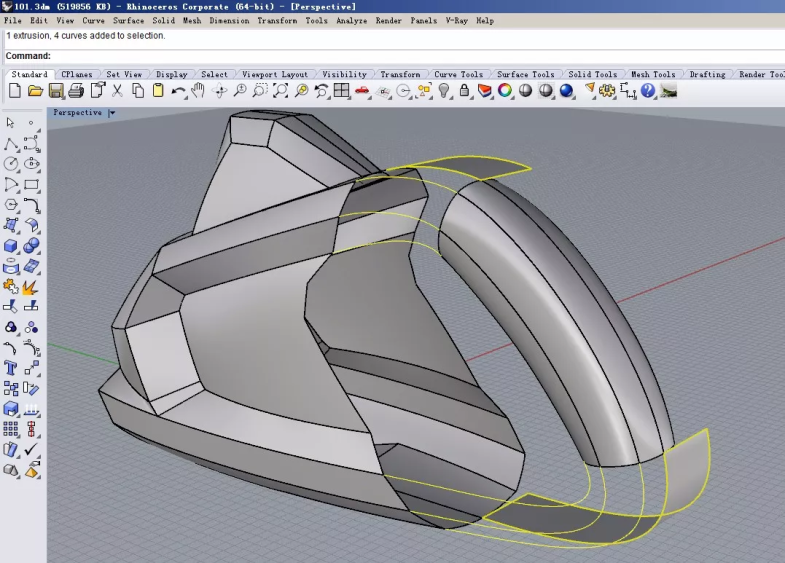The image size is (785, 563).
Task: Click the Circle tool icon
Action: [x=11, y=164]
